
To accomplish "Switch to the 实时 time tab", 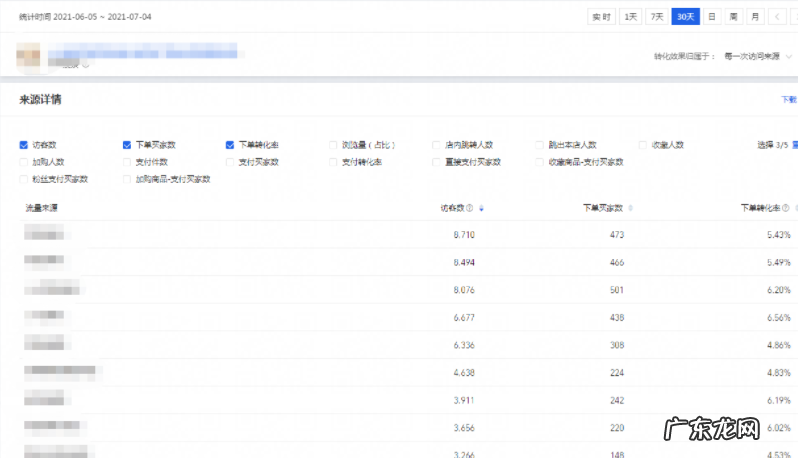I will click(602, 17).
